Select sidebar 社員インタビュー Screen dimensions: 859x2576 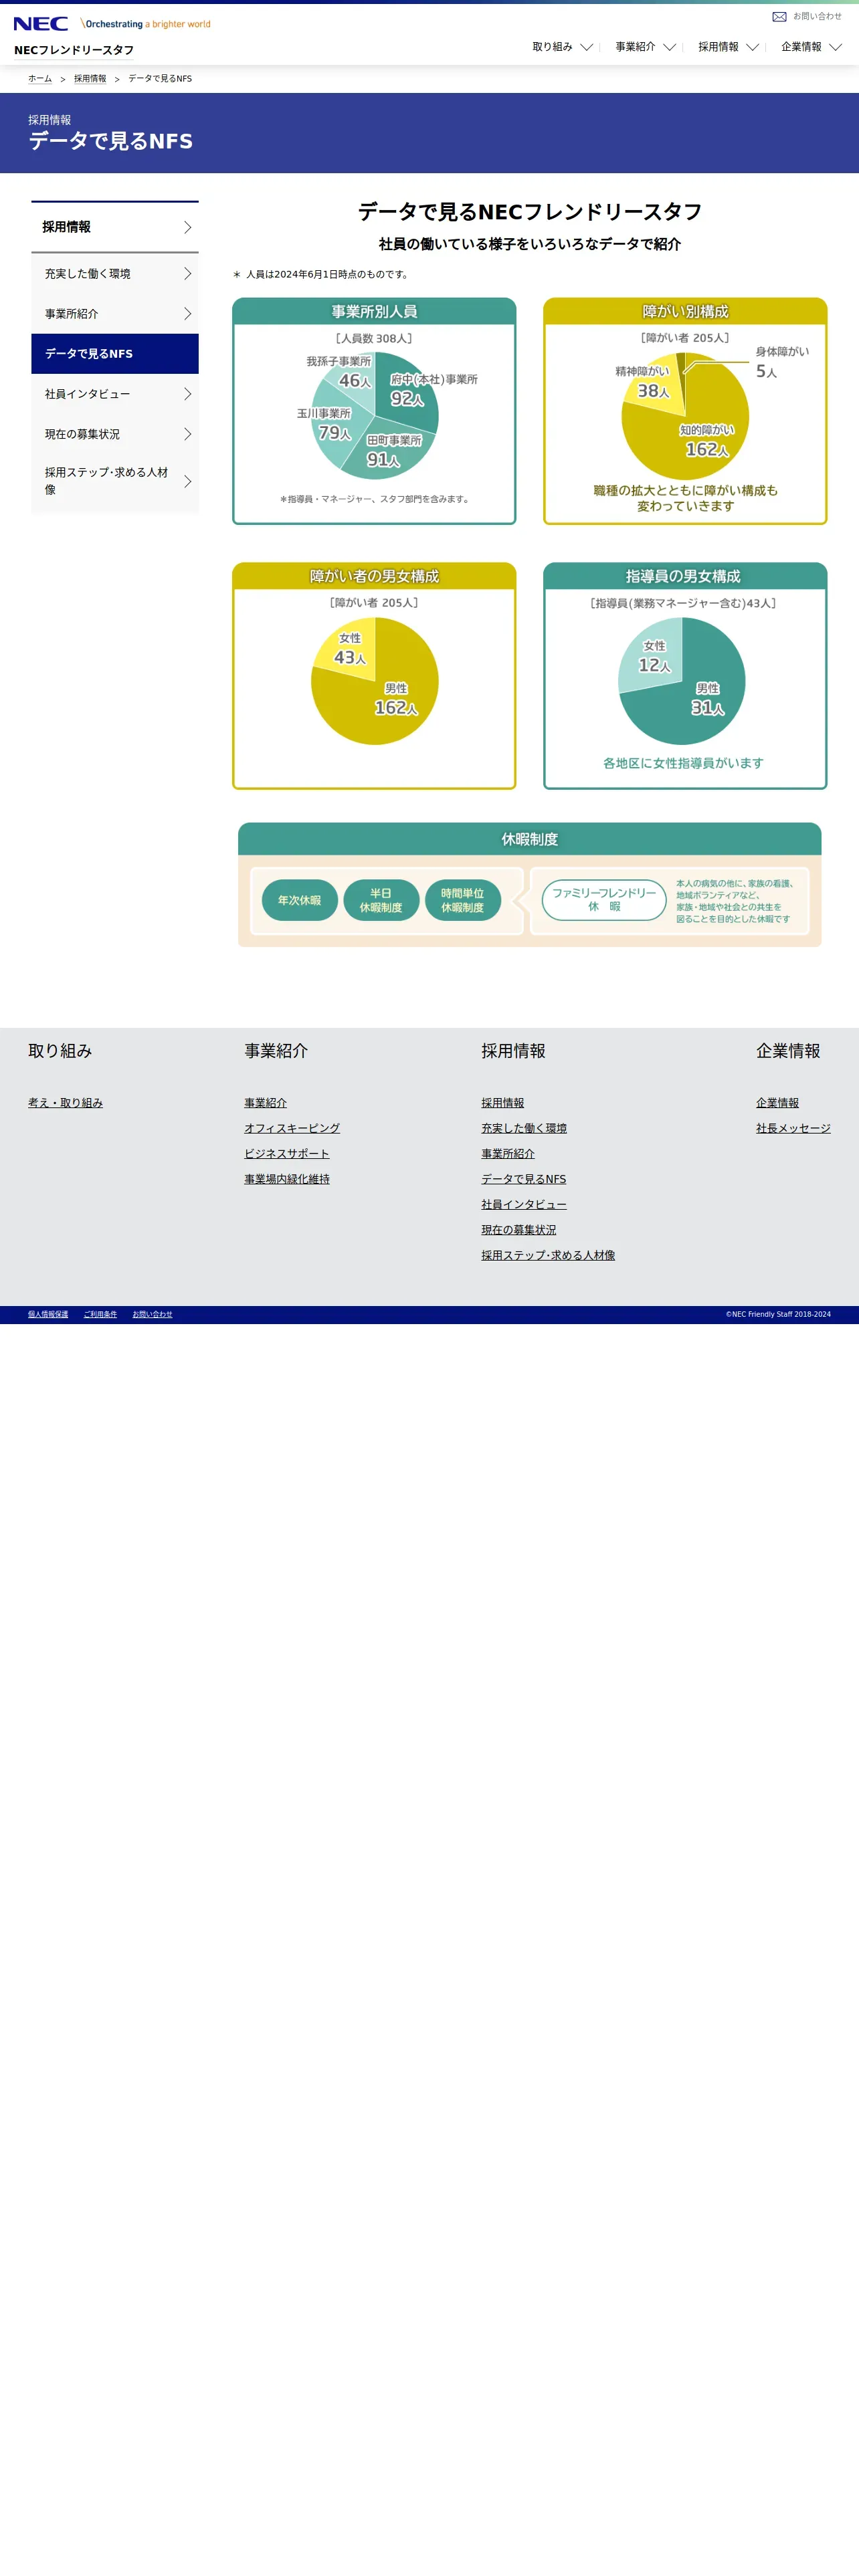(115, 394)
